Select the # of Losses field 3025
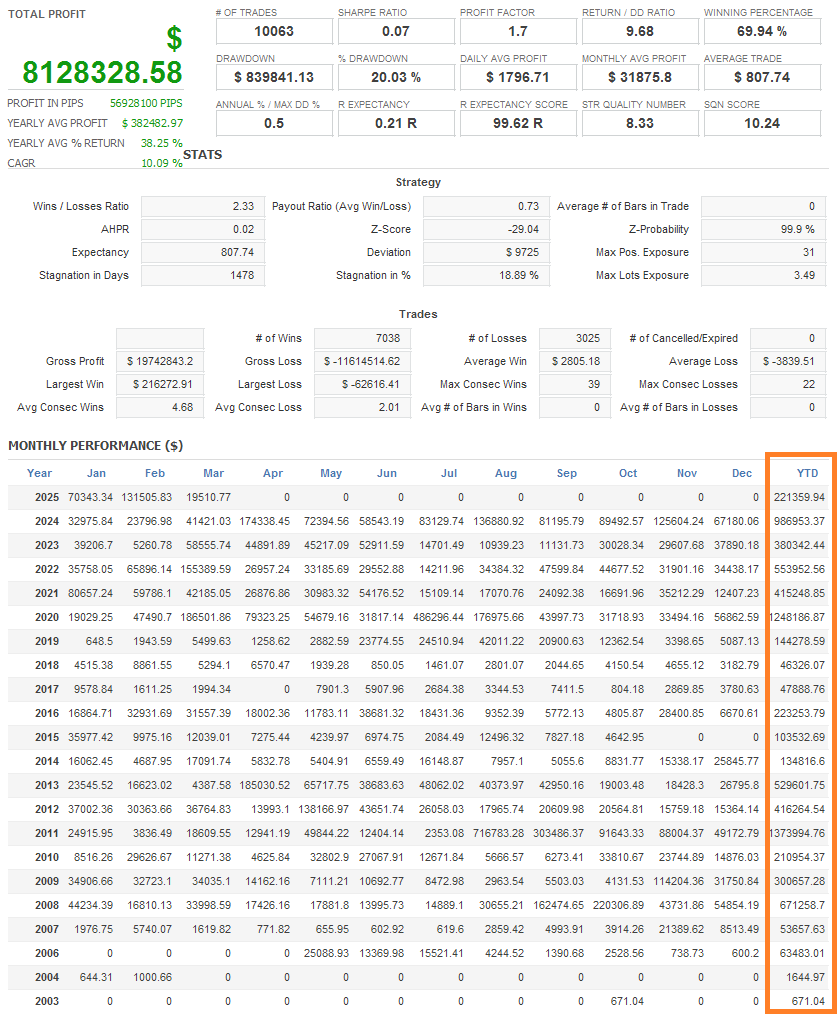838x1018 pixels. pyautogui.click(x=574, y=338)
